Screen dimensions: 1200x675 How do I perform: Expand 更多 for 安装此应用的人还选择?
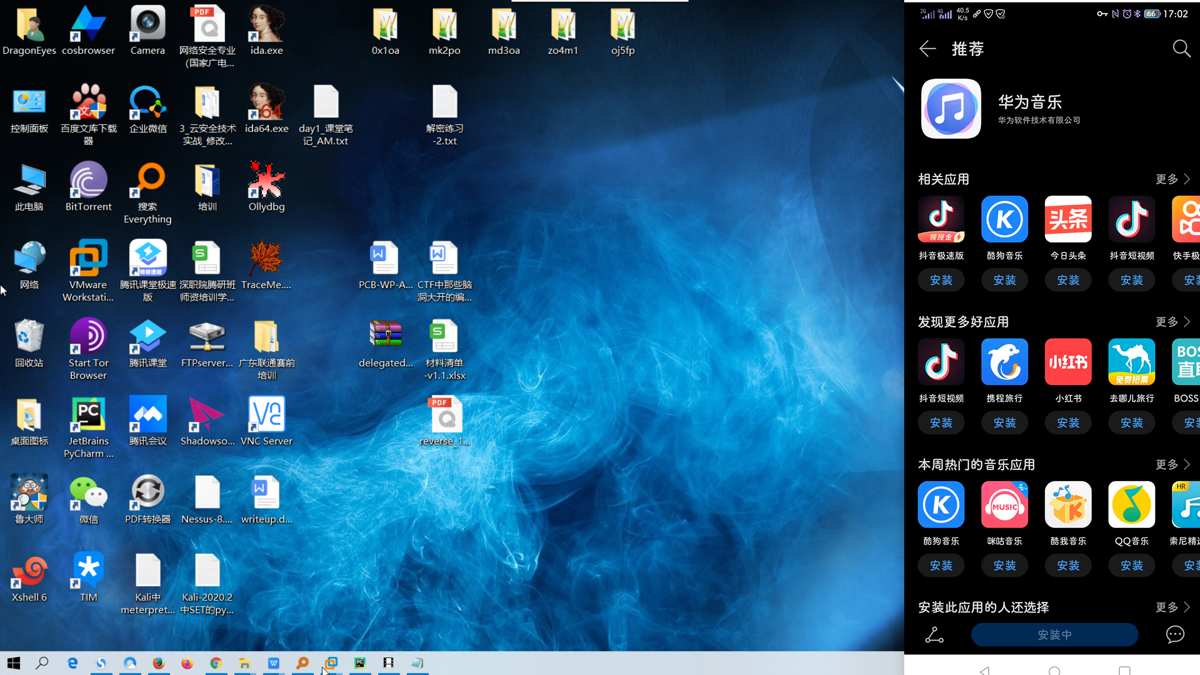click(1173, 607)
